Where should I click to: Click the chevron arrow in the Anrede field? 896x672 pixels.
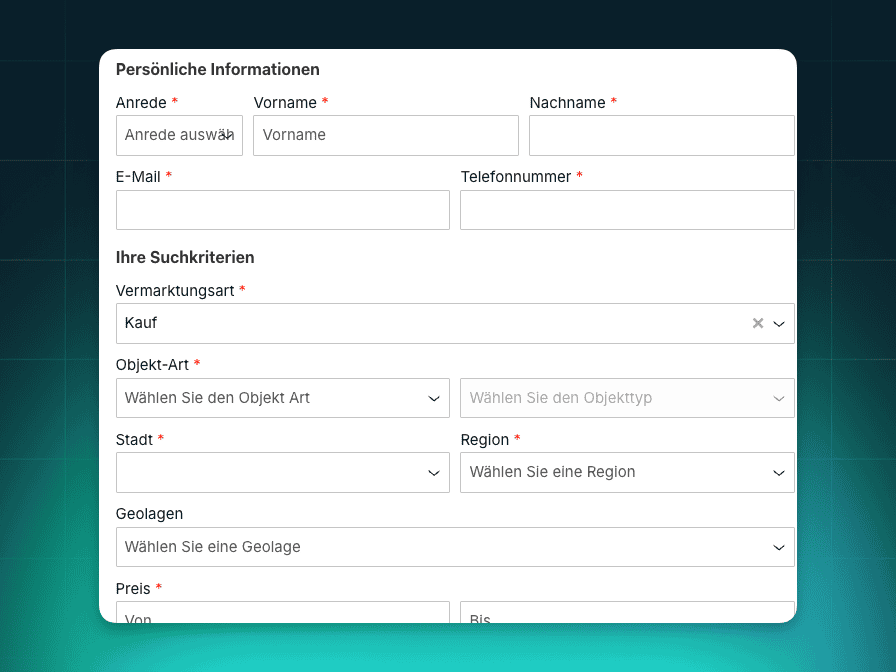[229, 135]
